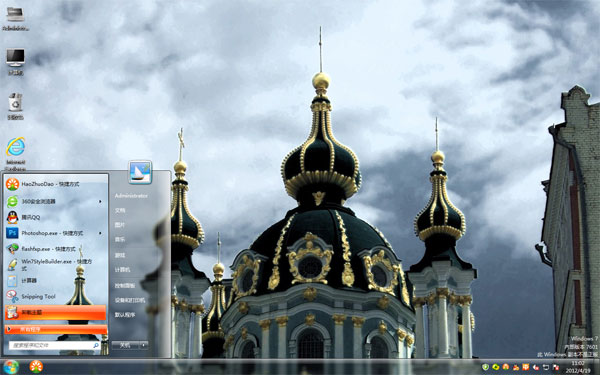Open Control Panel in Start menu
The height and width of the screenshot is (375, 600).
pos(125,285)
